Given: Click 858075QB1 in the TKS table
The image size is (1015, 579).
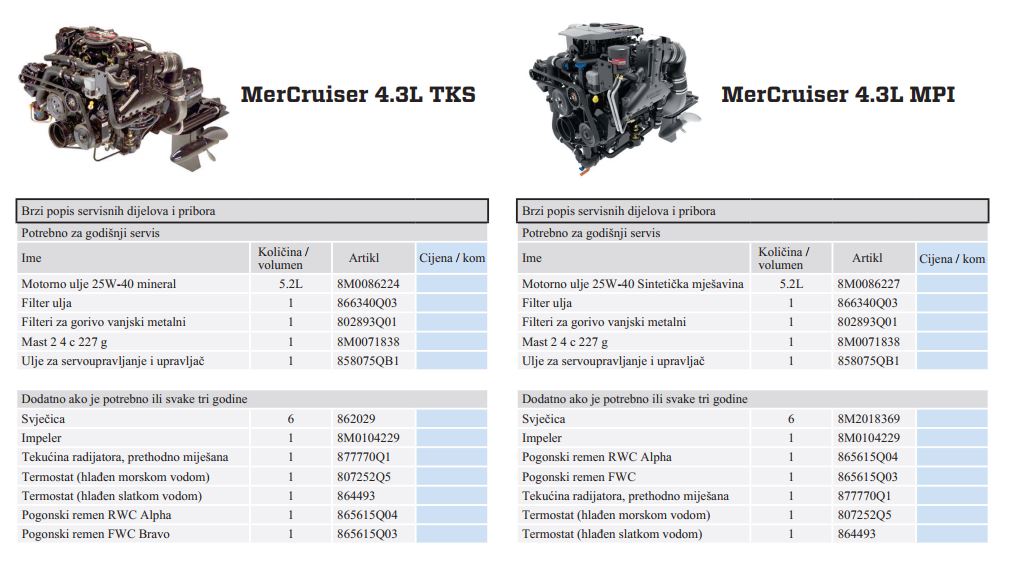Looking at the screenshot, I should coord(368,361).
